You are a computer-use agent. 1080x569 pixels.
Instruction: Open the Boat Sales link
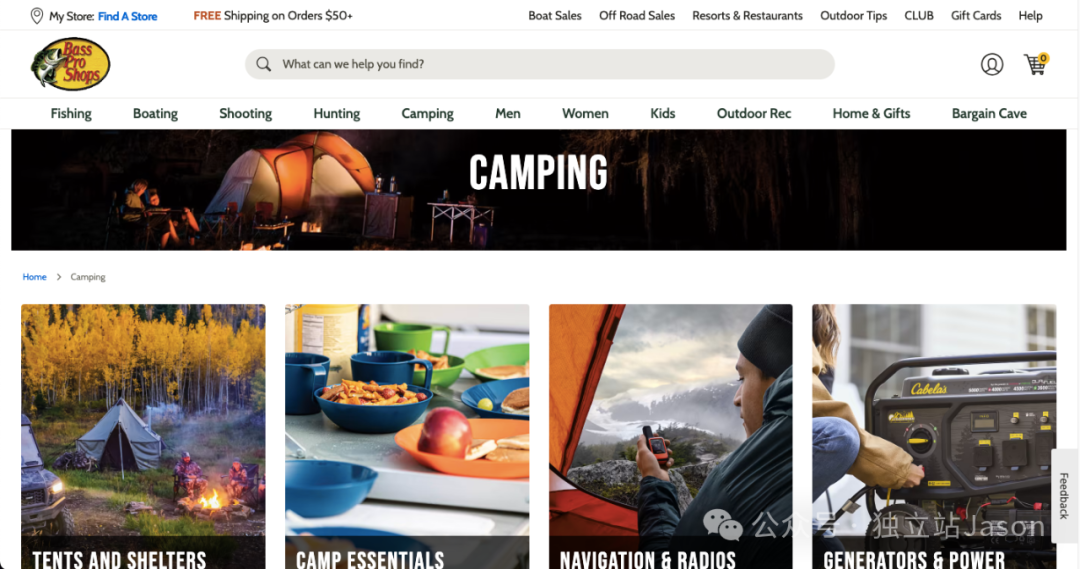click(x=554, y=15)
